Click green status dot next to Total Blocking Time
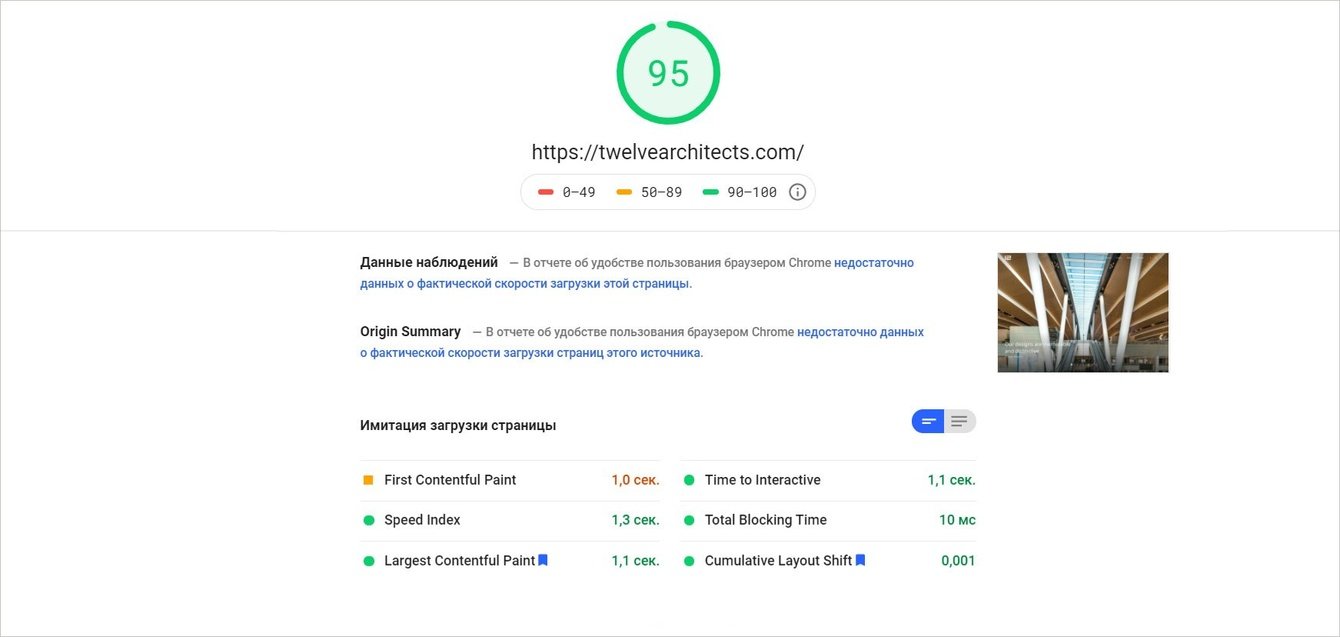This screenshot has width=1340, height=637. click(689, 520)
